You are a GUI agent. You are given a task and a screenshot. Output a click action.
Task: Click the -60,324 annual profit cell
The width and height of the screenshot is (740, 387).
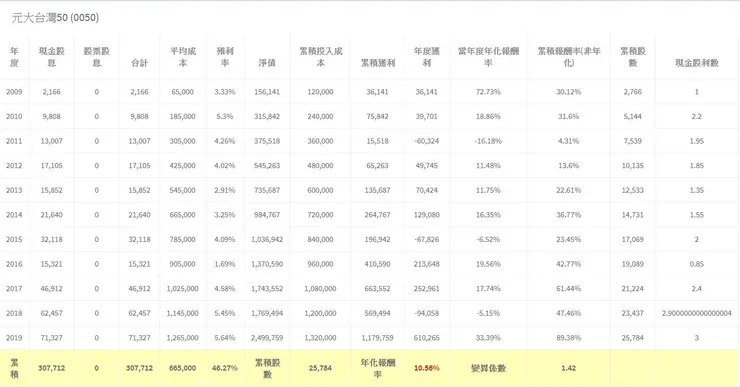(427, 141)
